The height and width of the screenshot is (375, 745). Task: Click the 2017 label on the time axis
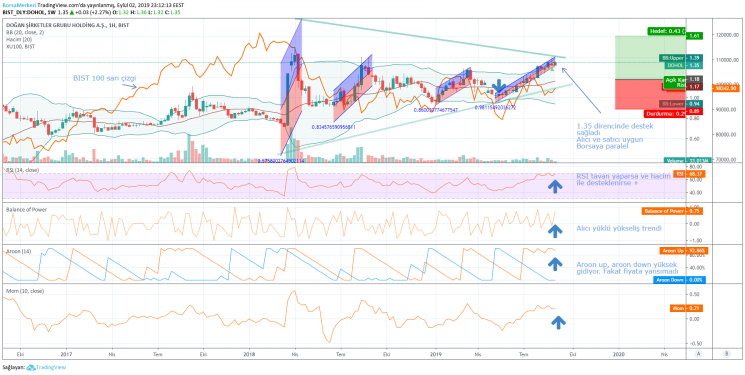click(67, 354)
